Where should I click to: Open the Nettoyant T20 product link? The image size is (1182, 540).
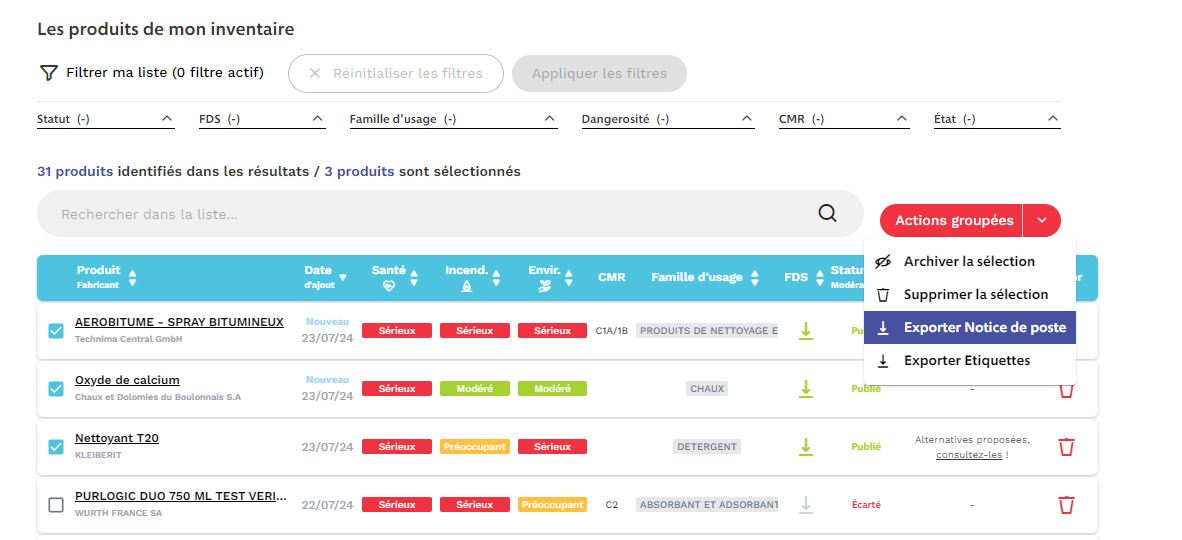click(x=117, y=438)
